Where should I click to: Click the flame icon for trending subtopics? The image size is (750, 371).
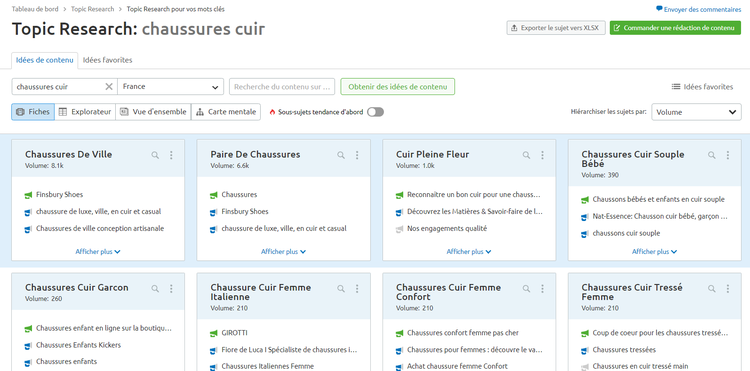(273, 112)
